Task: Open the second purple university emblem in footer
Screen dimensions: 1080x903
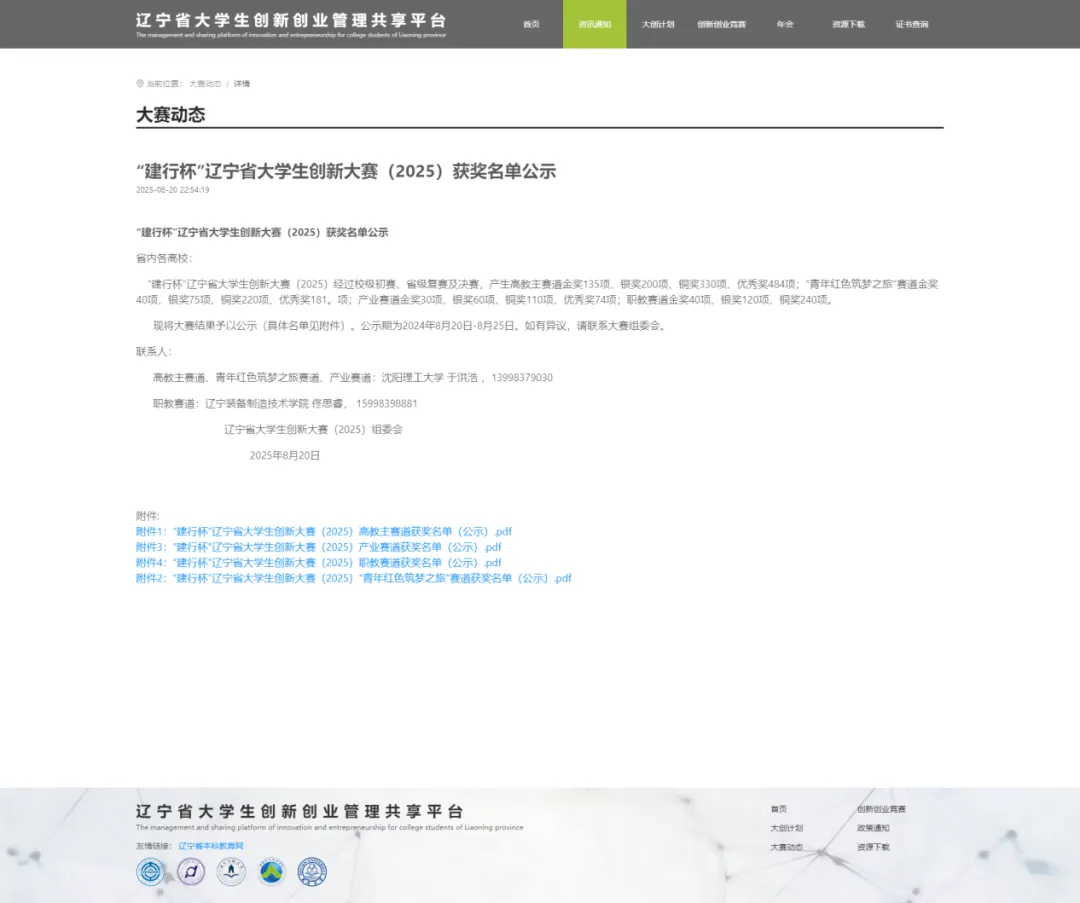Action: click(x=191, y=872)
